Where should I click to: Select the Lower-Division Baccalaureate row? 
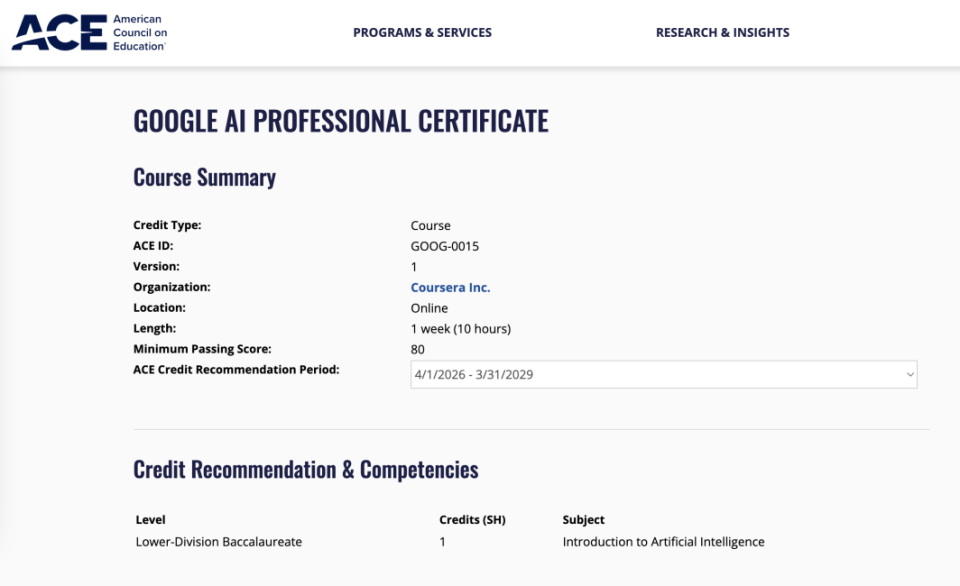point(450,542)
